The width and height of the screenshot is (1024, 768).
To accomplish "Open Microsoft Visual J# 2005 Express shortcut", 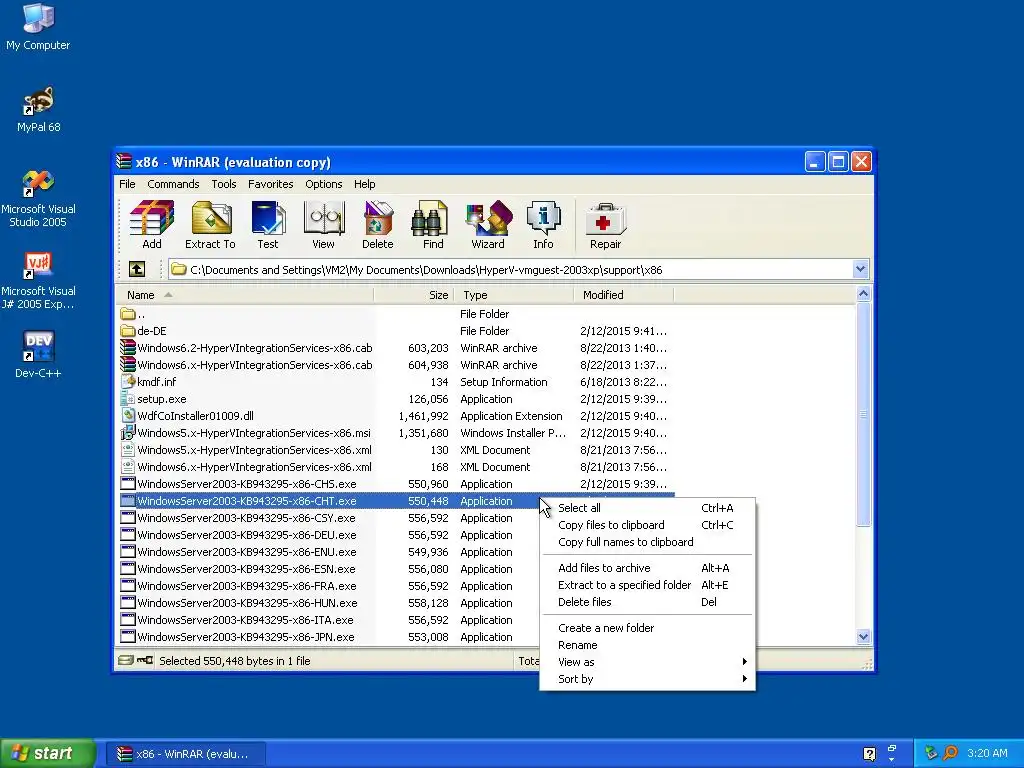I will [x=38, y=281].
